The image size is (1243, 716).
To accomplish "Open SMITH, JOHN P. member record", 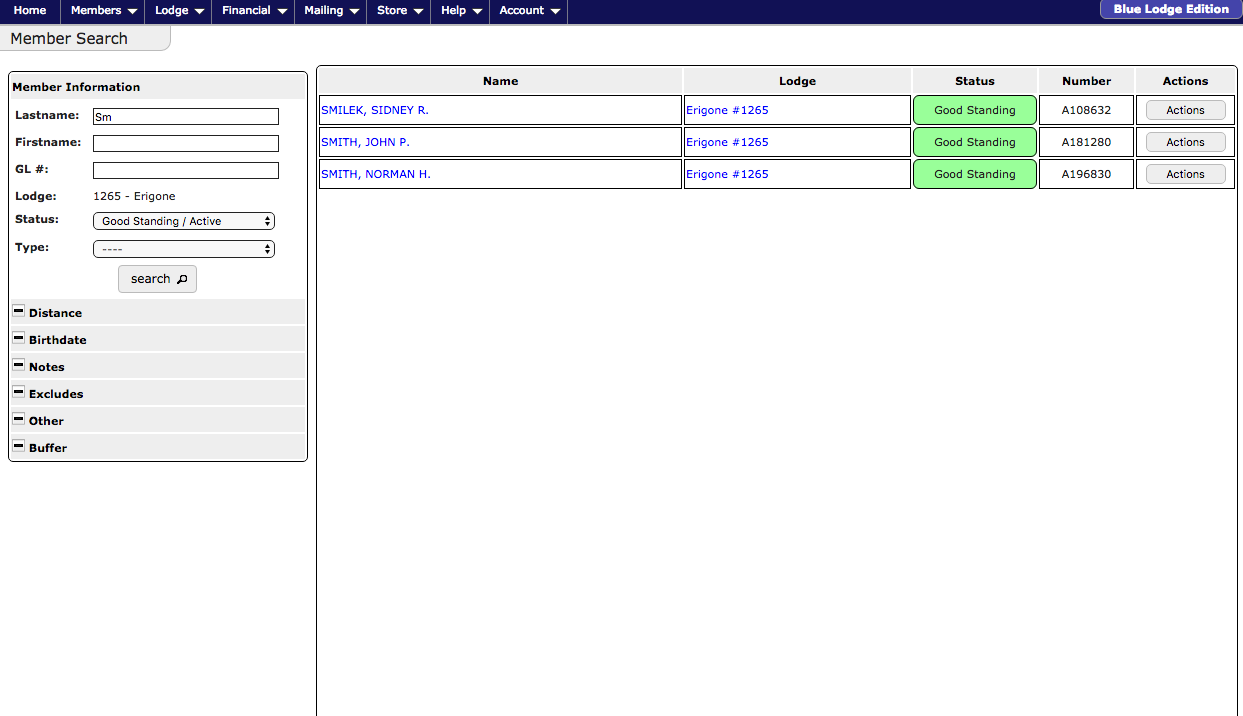I will 365,142.
